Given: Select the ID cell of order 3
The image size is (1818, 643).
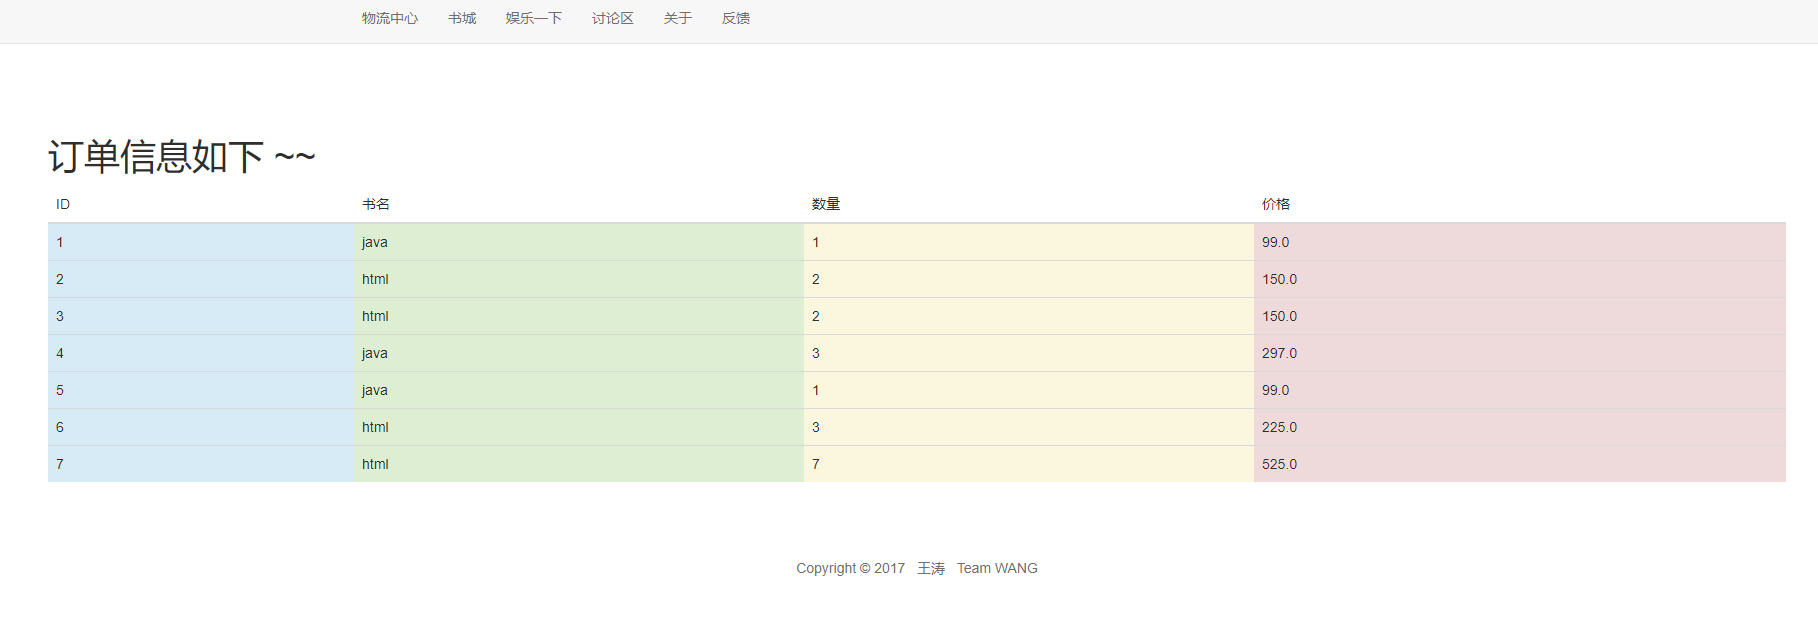Looking at the screenshot, I should pos(60,316).
